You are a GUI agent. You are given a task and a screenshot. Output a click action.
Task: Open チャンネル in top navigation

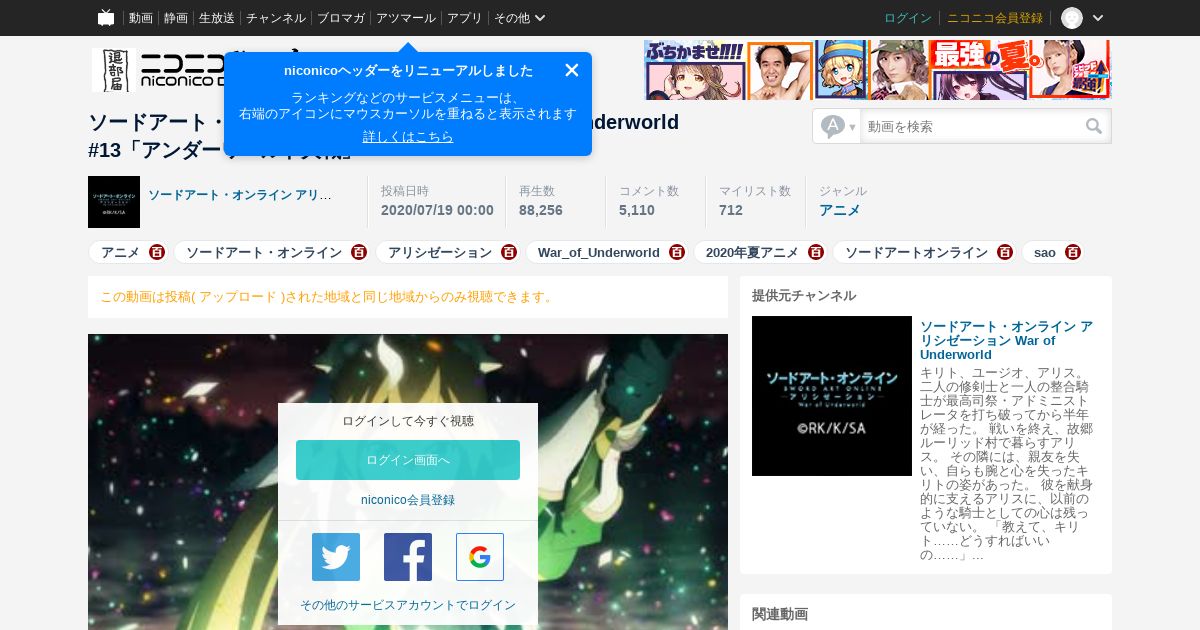(276, 18)
